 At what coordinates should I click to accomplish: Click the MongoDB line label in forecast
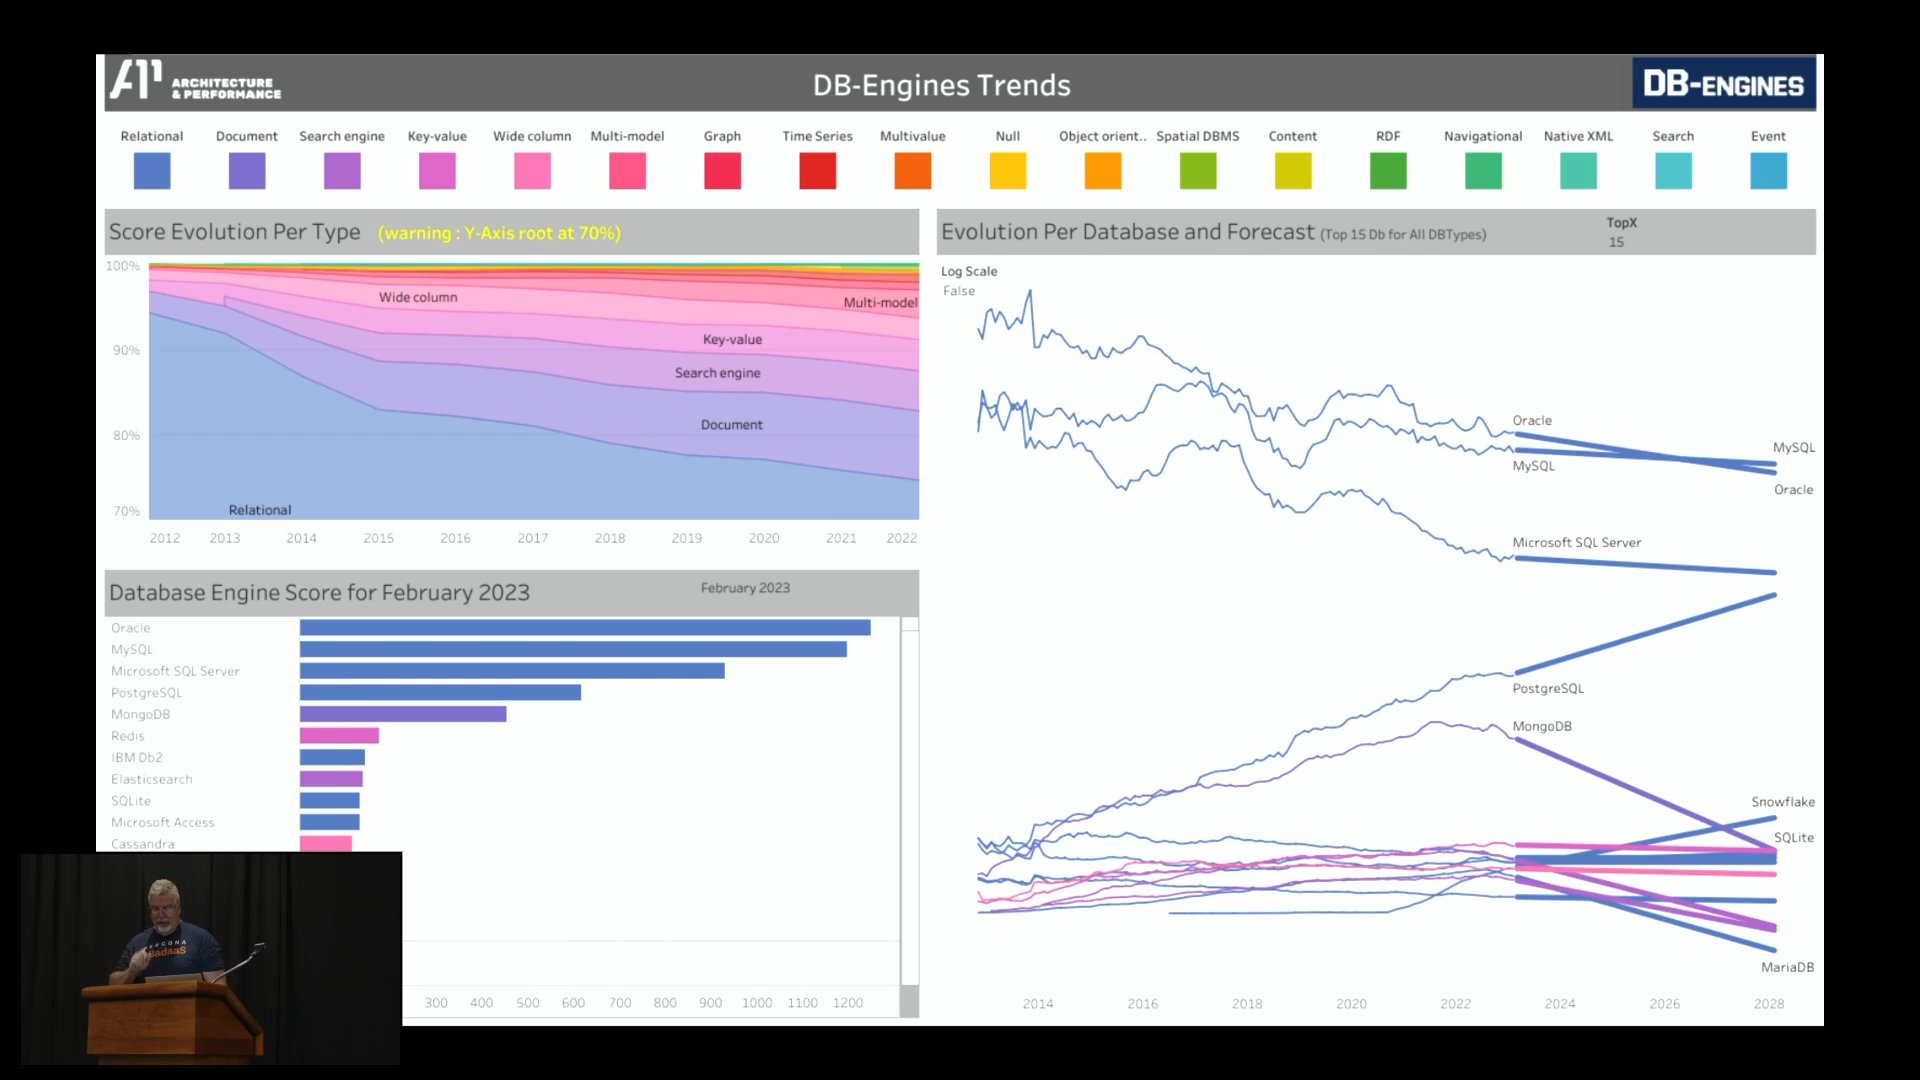pos(1542,727)
